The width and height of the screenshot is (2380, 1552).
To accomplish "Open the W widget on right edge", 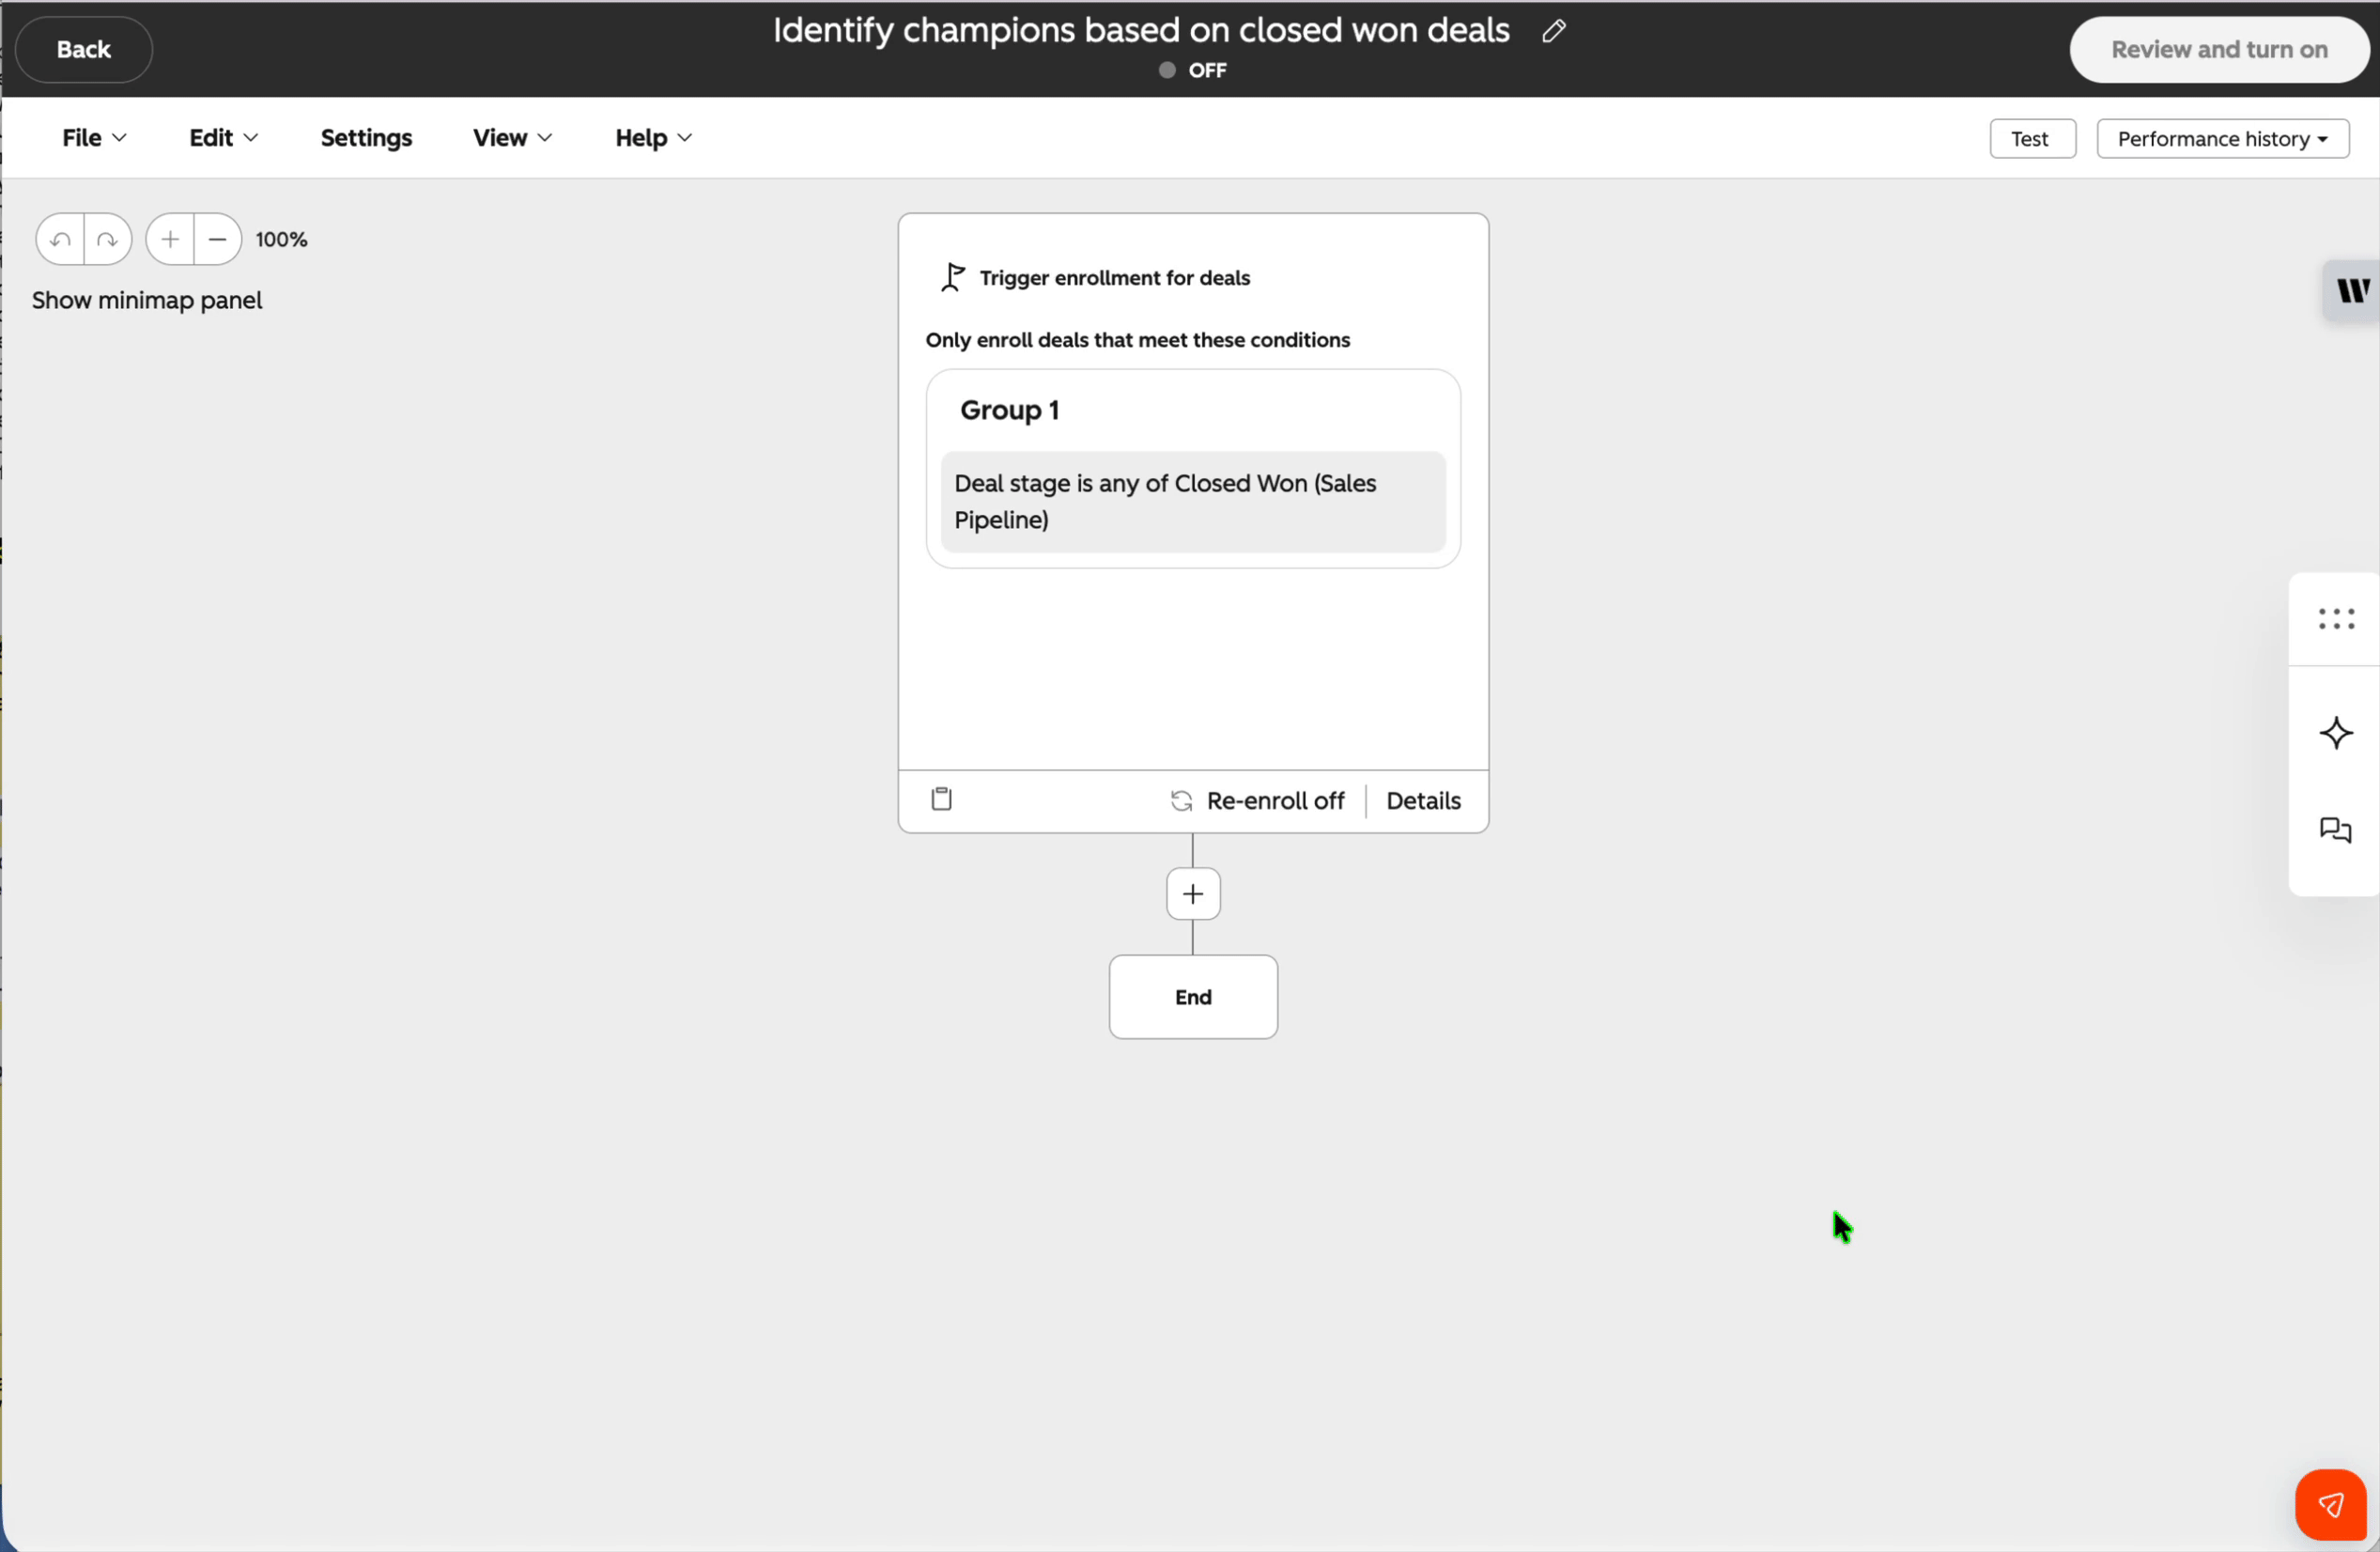I will click(2351, 291).
